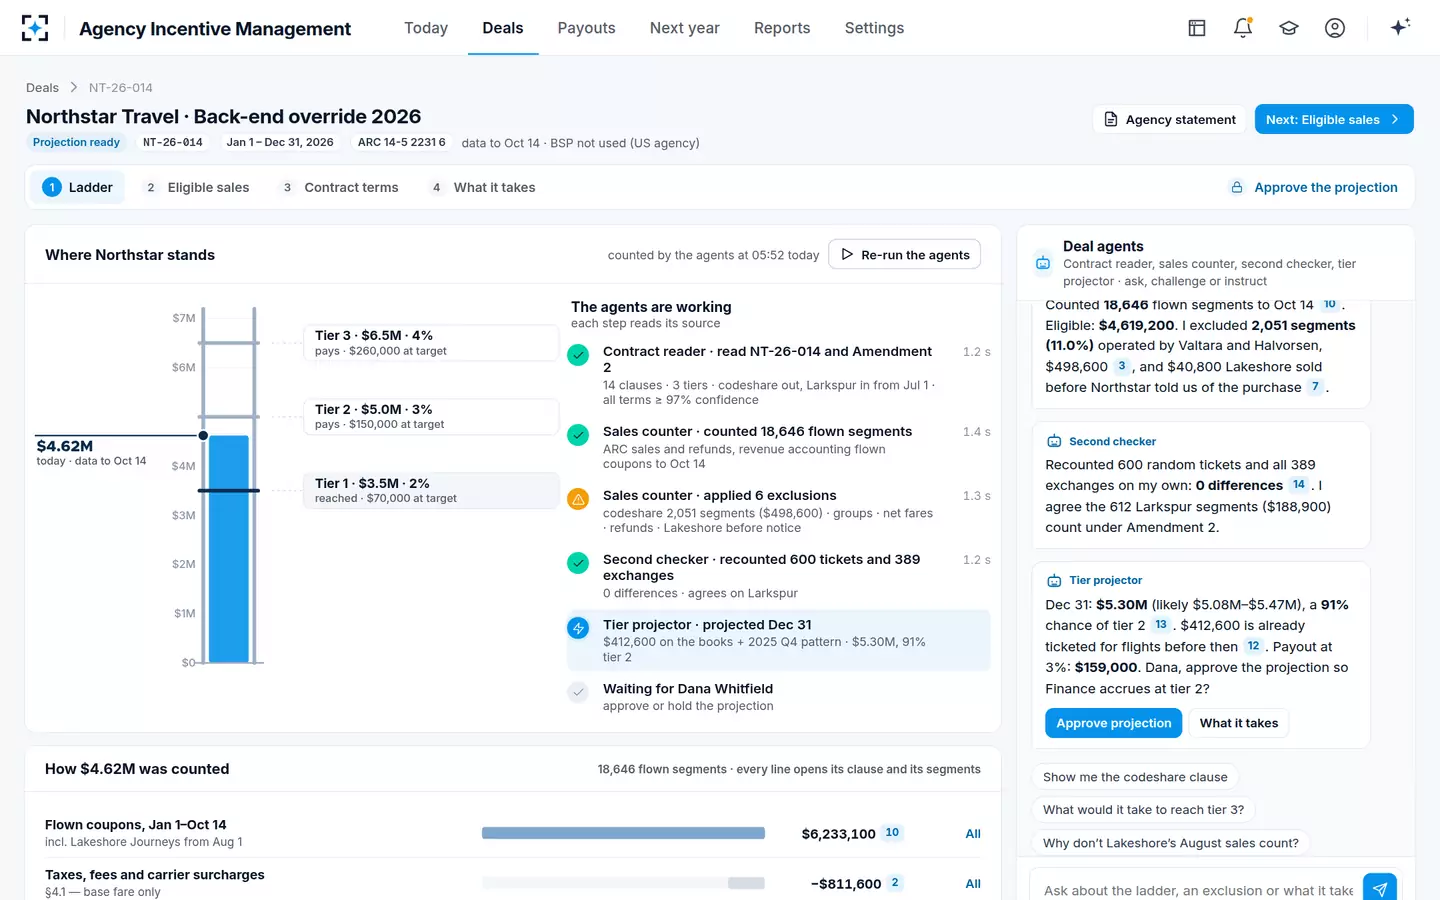1440x900 pixels.
Task: Click the grey check beside Waiting for Dana Whitfield
Action: click(578, 691)
